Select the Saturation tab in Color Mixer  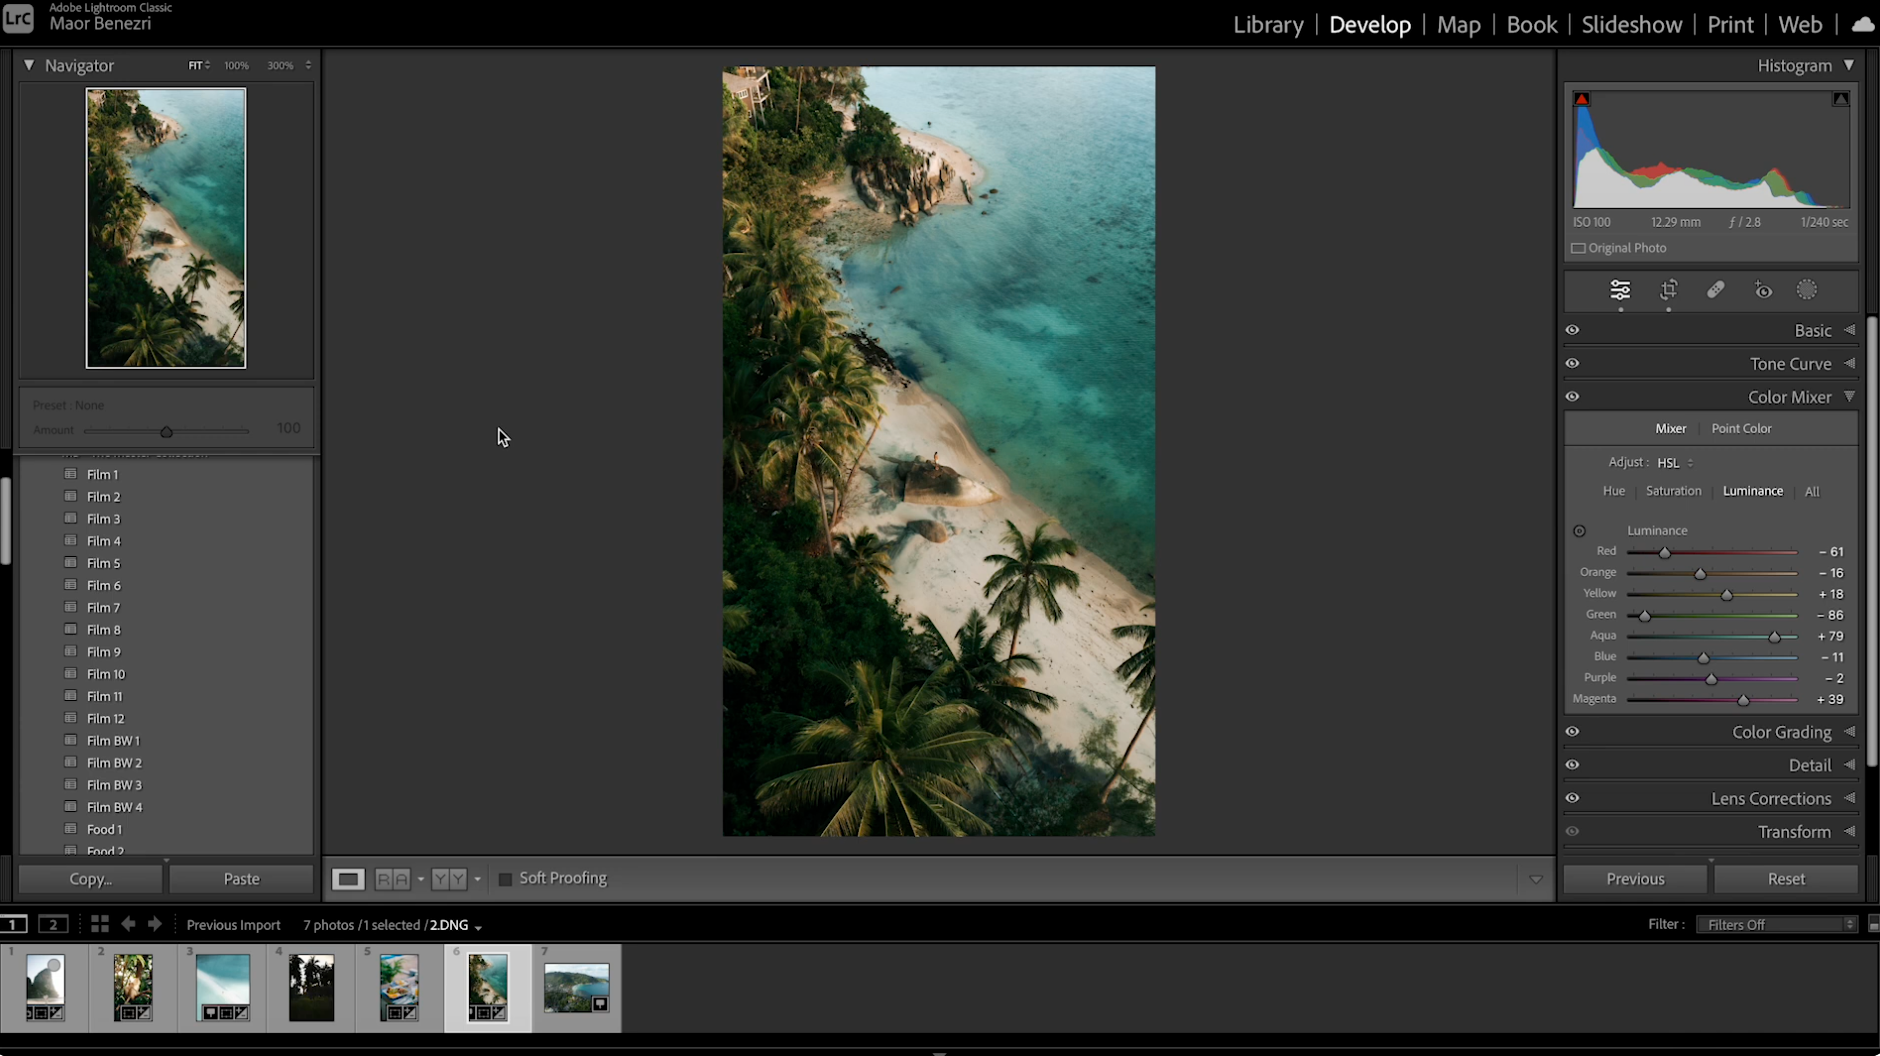click(x=1673, y=491)
